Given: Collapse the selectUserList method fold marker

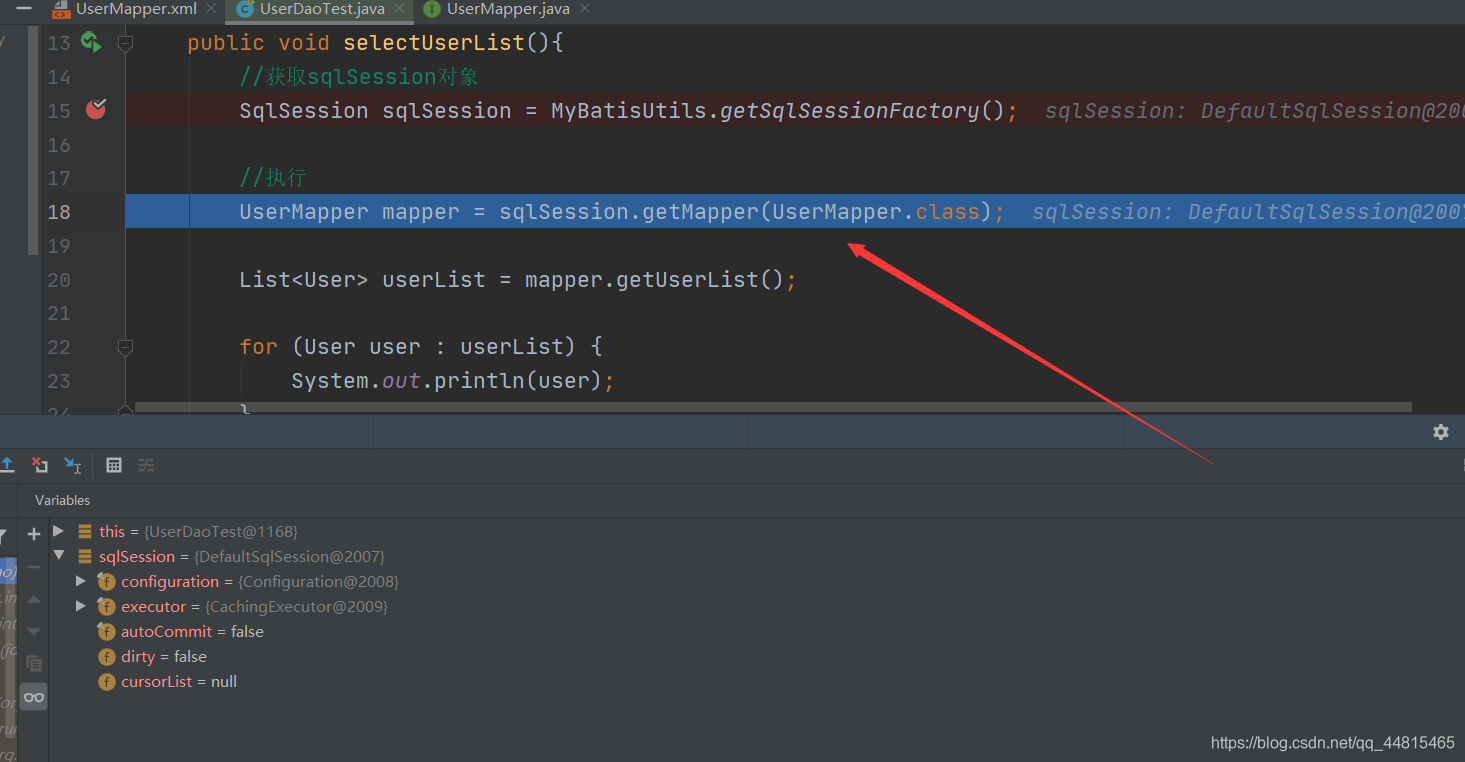Looking at the screenshot, I should click(125, 43).
